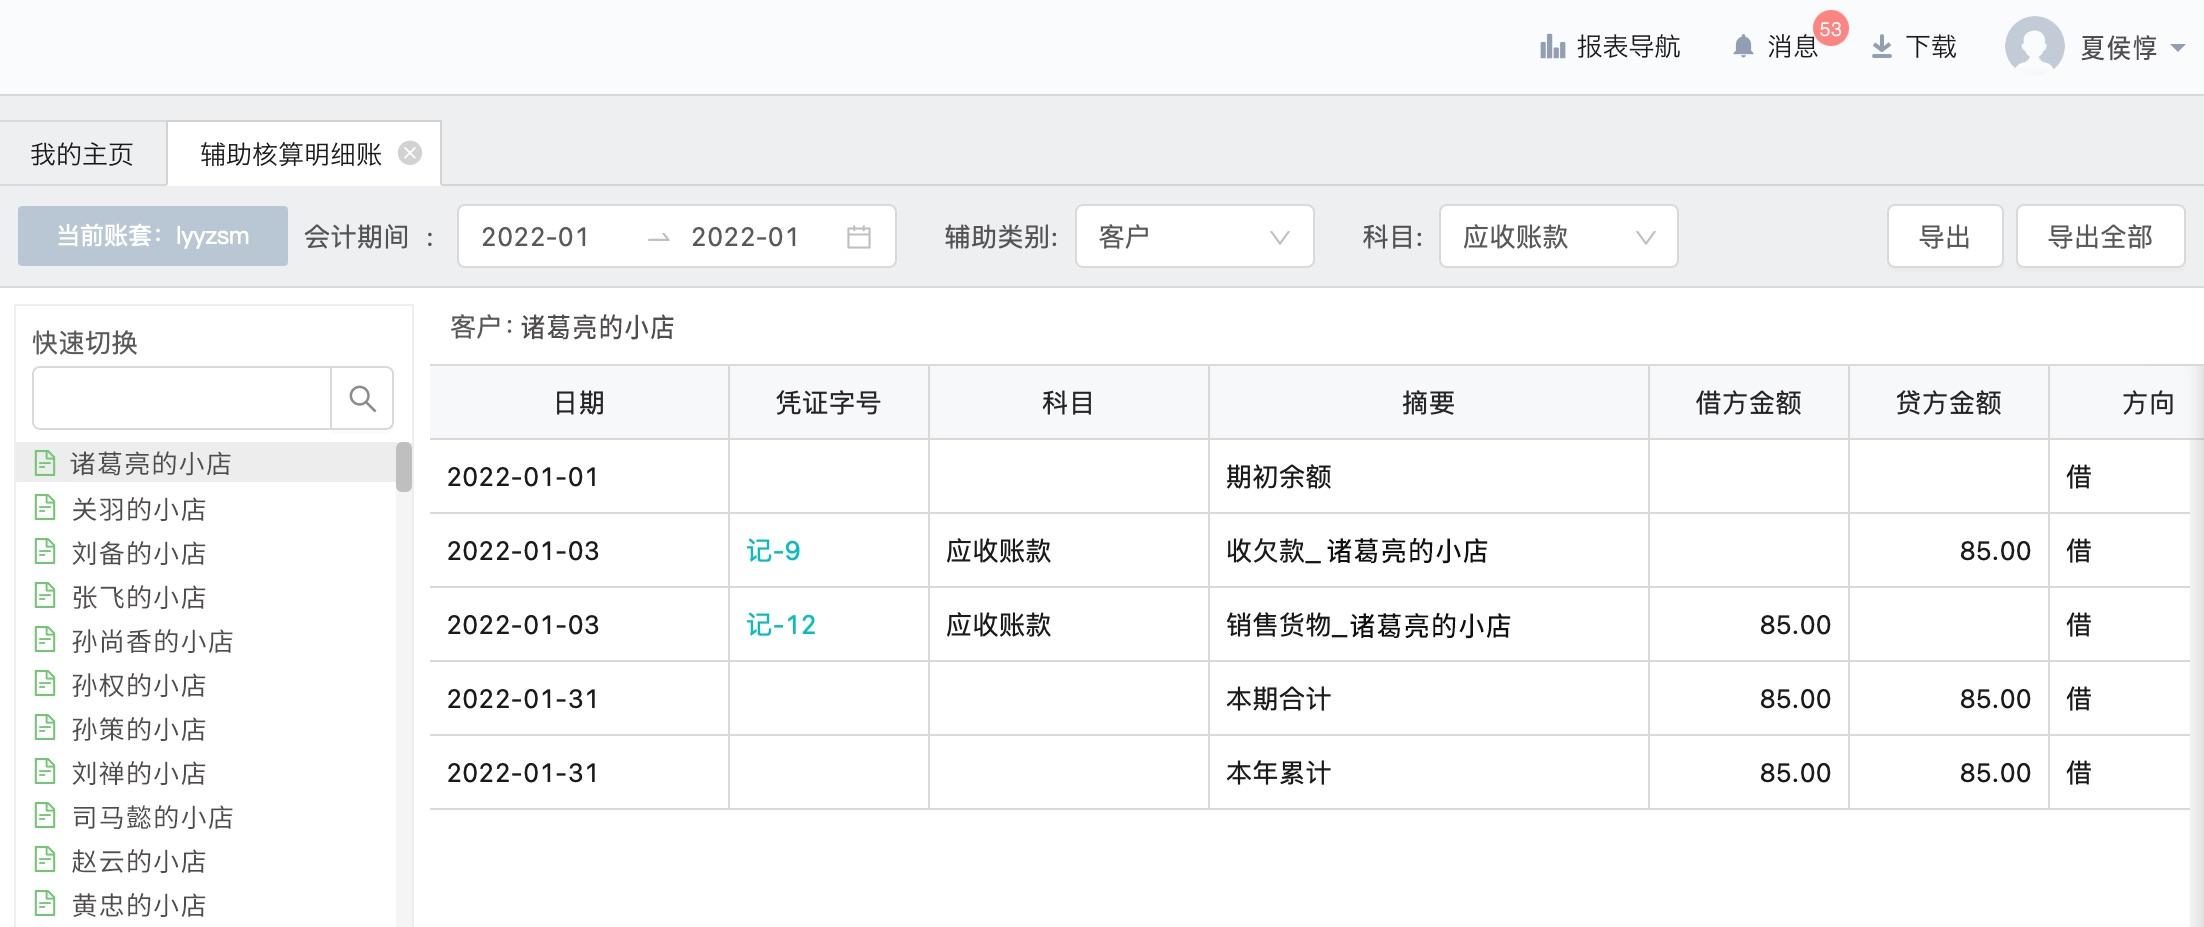Expand the 科目 应收账款 dropdown
The width and height of the screenshot is (2204, 927).
coord(1558,237)
